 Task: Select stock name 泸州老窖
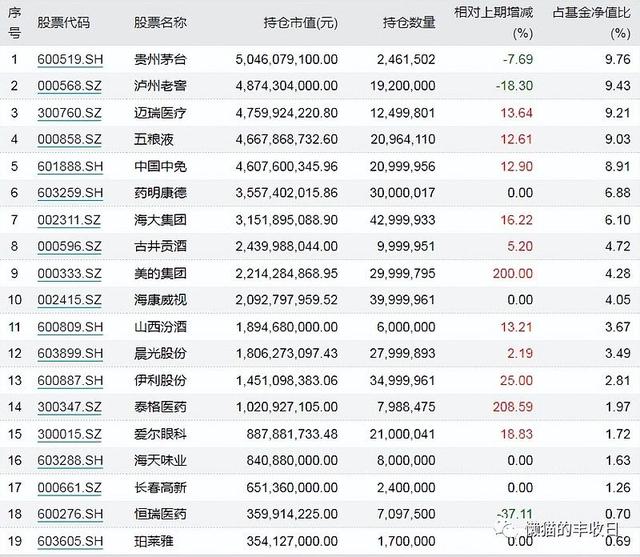point(160,86)
